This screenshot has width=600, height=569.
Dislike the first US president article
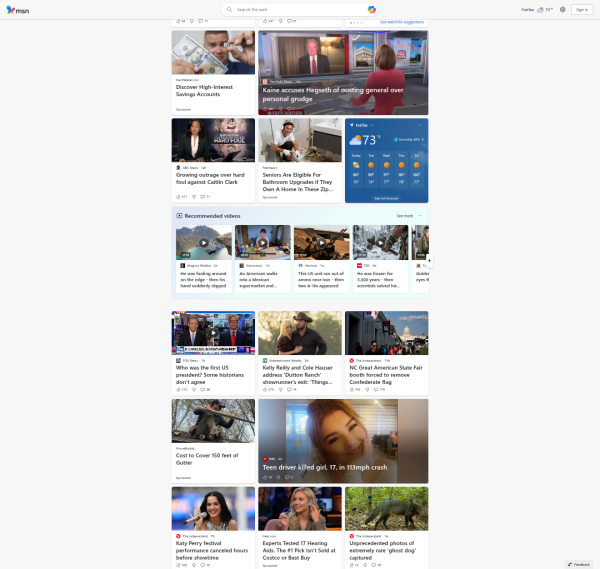click(x=194, y=390)
